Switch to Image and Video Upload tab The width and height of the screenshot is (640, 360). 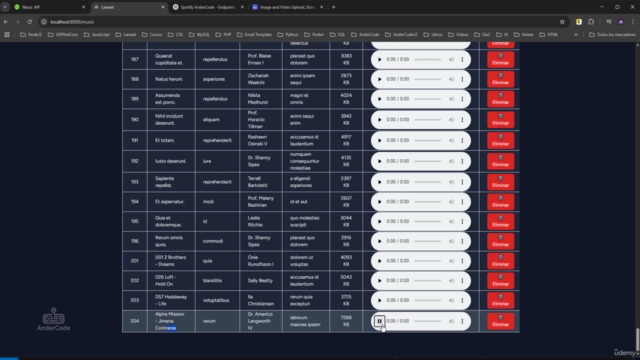[287, 7]
